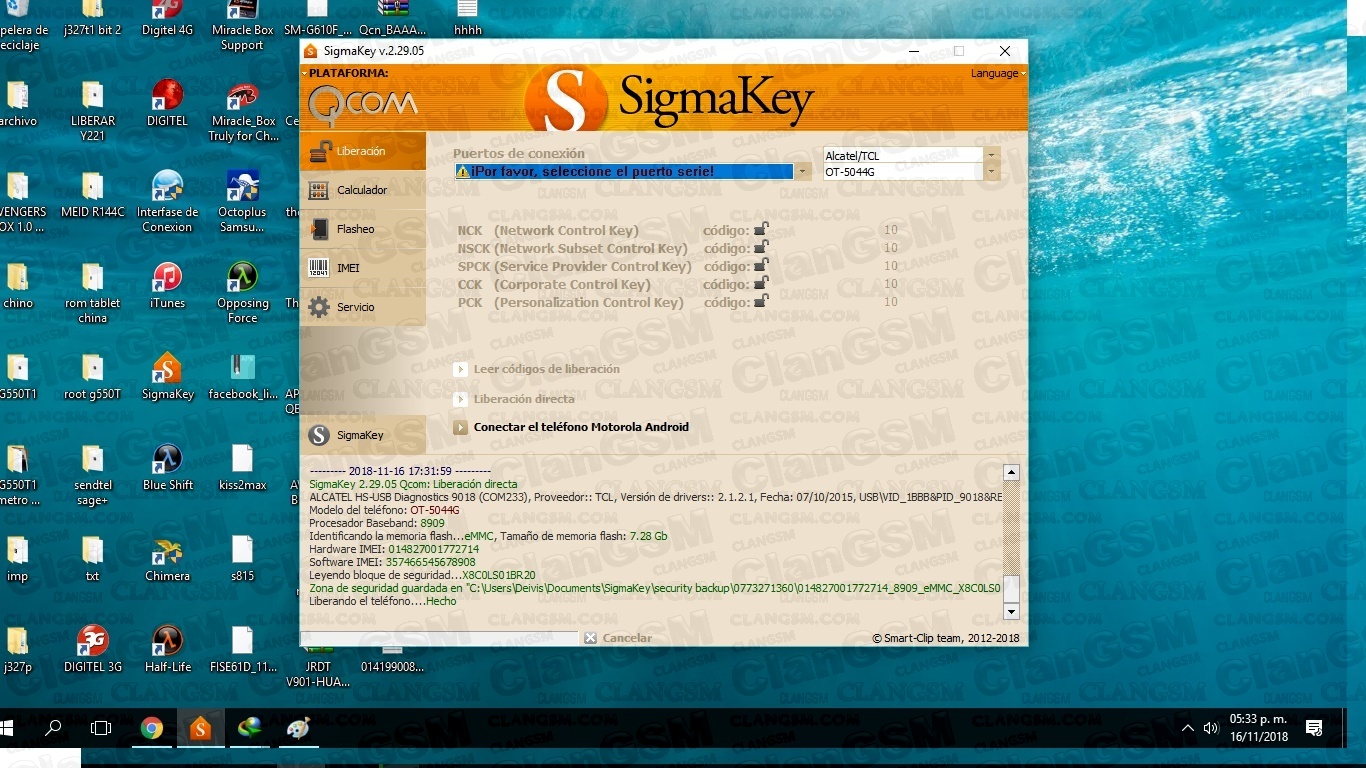1366x768 pixels.
Task: Select the rom tablet china folder
Action: coord(92,293)
